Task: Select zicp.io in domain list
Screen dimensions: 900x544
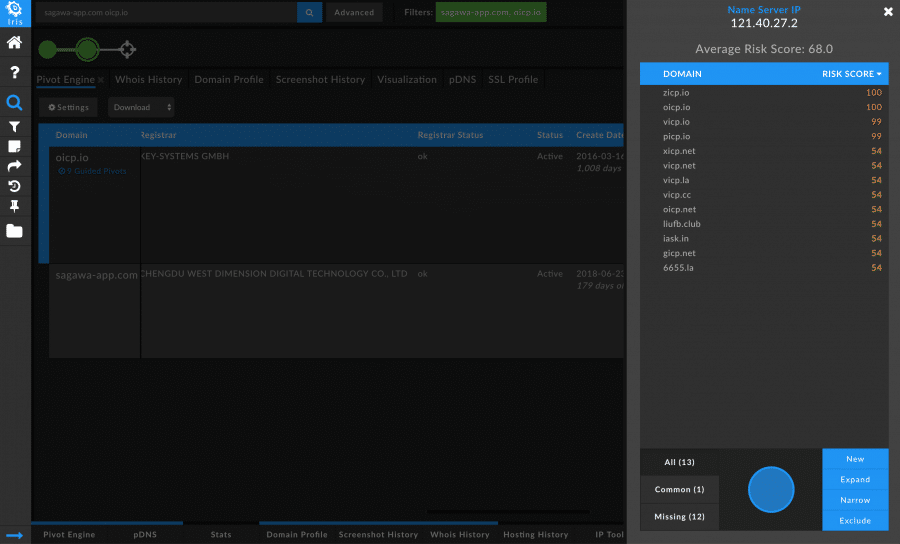Action: click(x=764, y=92)
